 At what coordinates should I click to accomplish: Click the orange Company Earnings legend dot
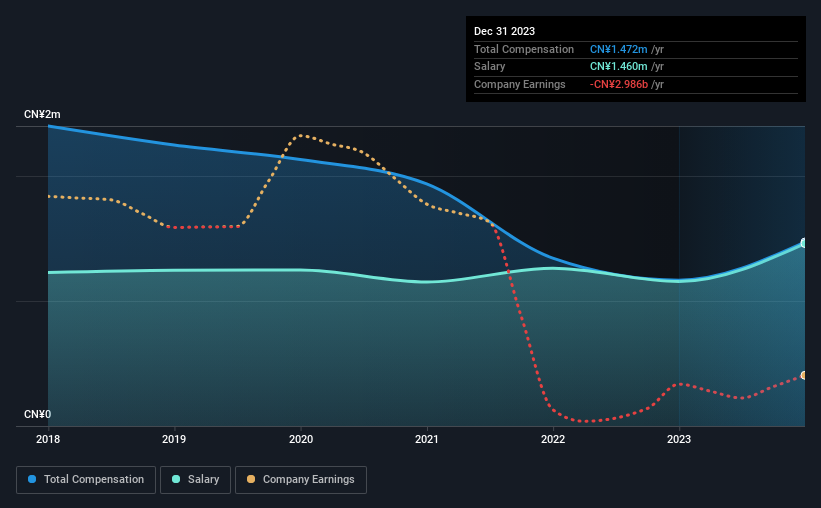[251, 479]
